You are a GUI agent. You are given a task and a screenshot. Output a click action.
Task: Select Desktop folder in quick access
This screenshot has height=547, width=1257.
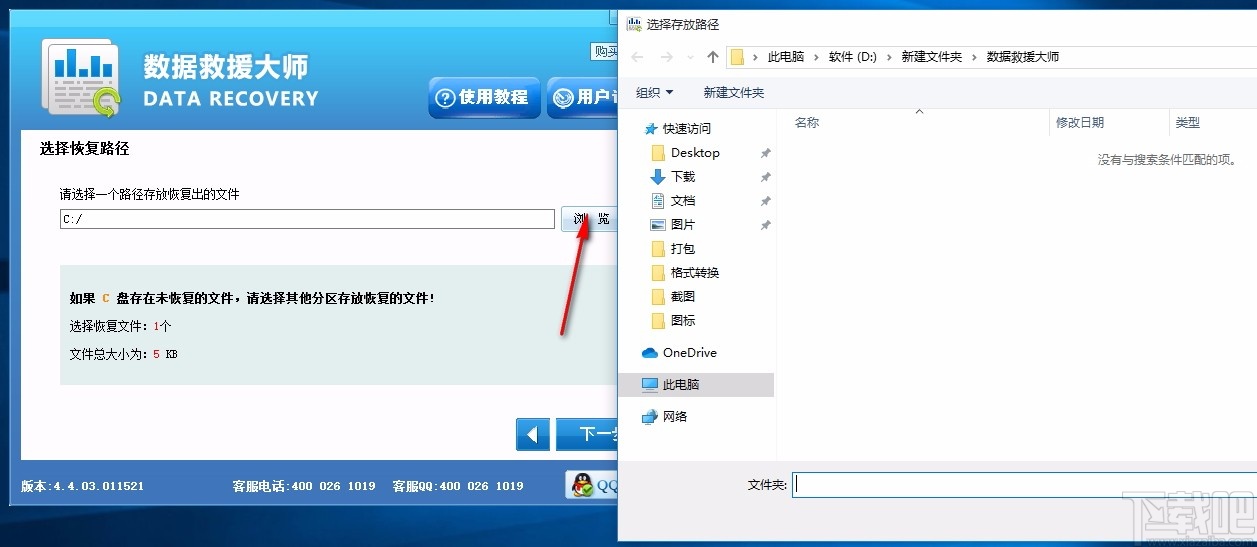(x=695, y=152)
